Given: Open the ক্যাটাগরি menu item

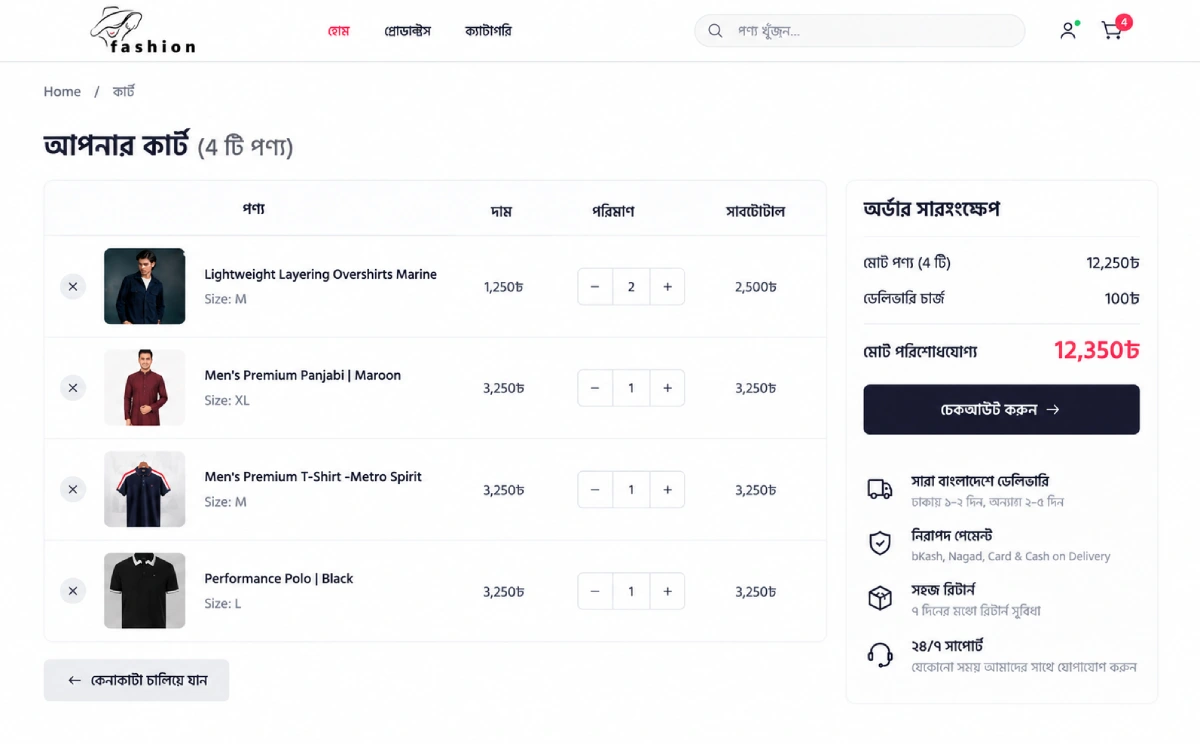Looking at the screenshot, I should (x=488, y=31).
